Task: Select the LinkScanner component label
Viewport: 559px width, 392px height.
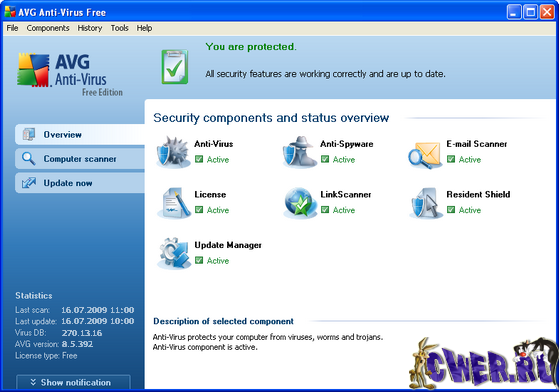Action: pyautogui.click(x=345, y=195)
